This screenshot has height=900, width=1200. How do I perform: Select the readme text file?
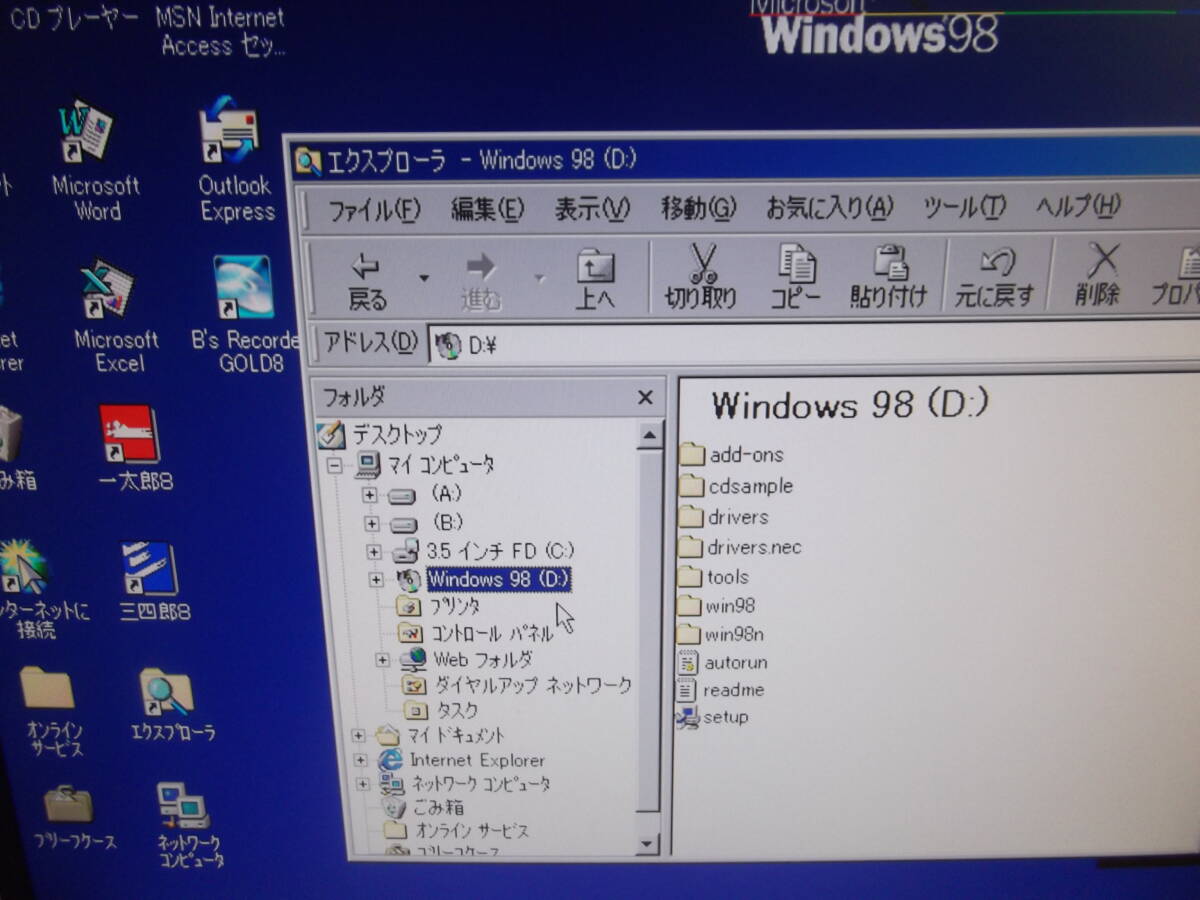coord(720,690)
